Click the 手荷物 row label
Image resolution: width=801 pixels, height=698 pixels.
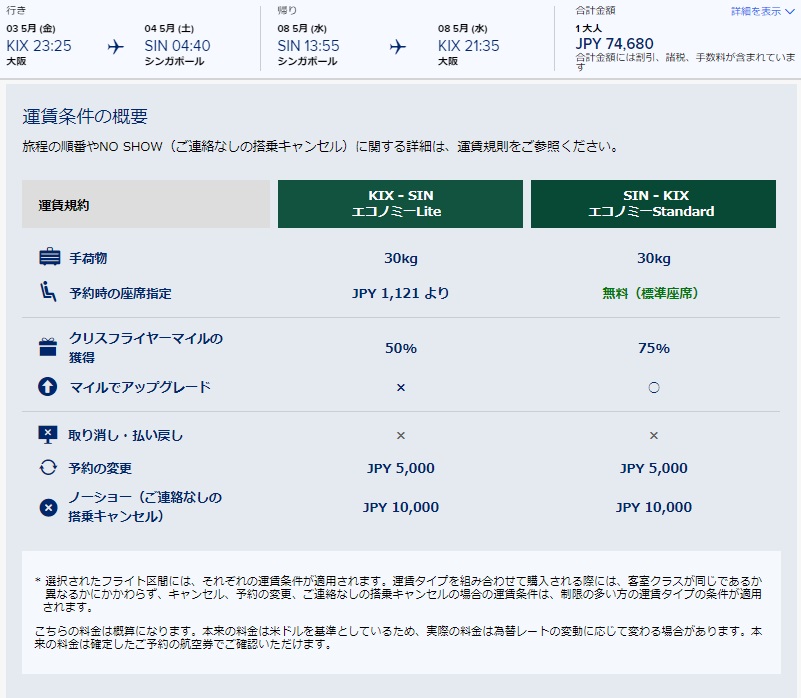tap(88, 258)
